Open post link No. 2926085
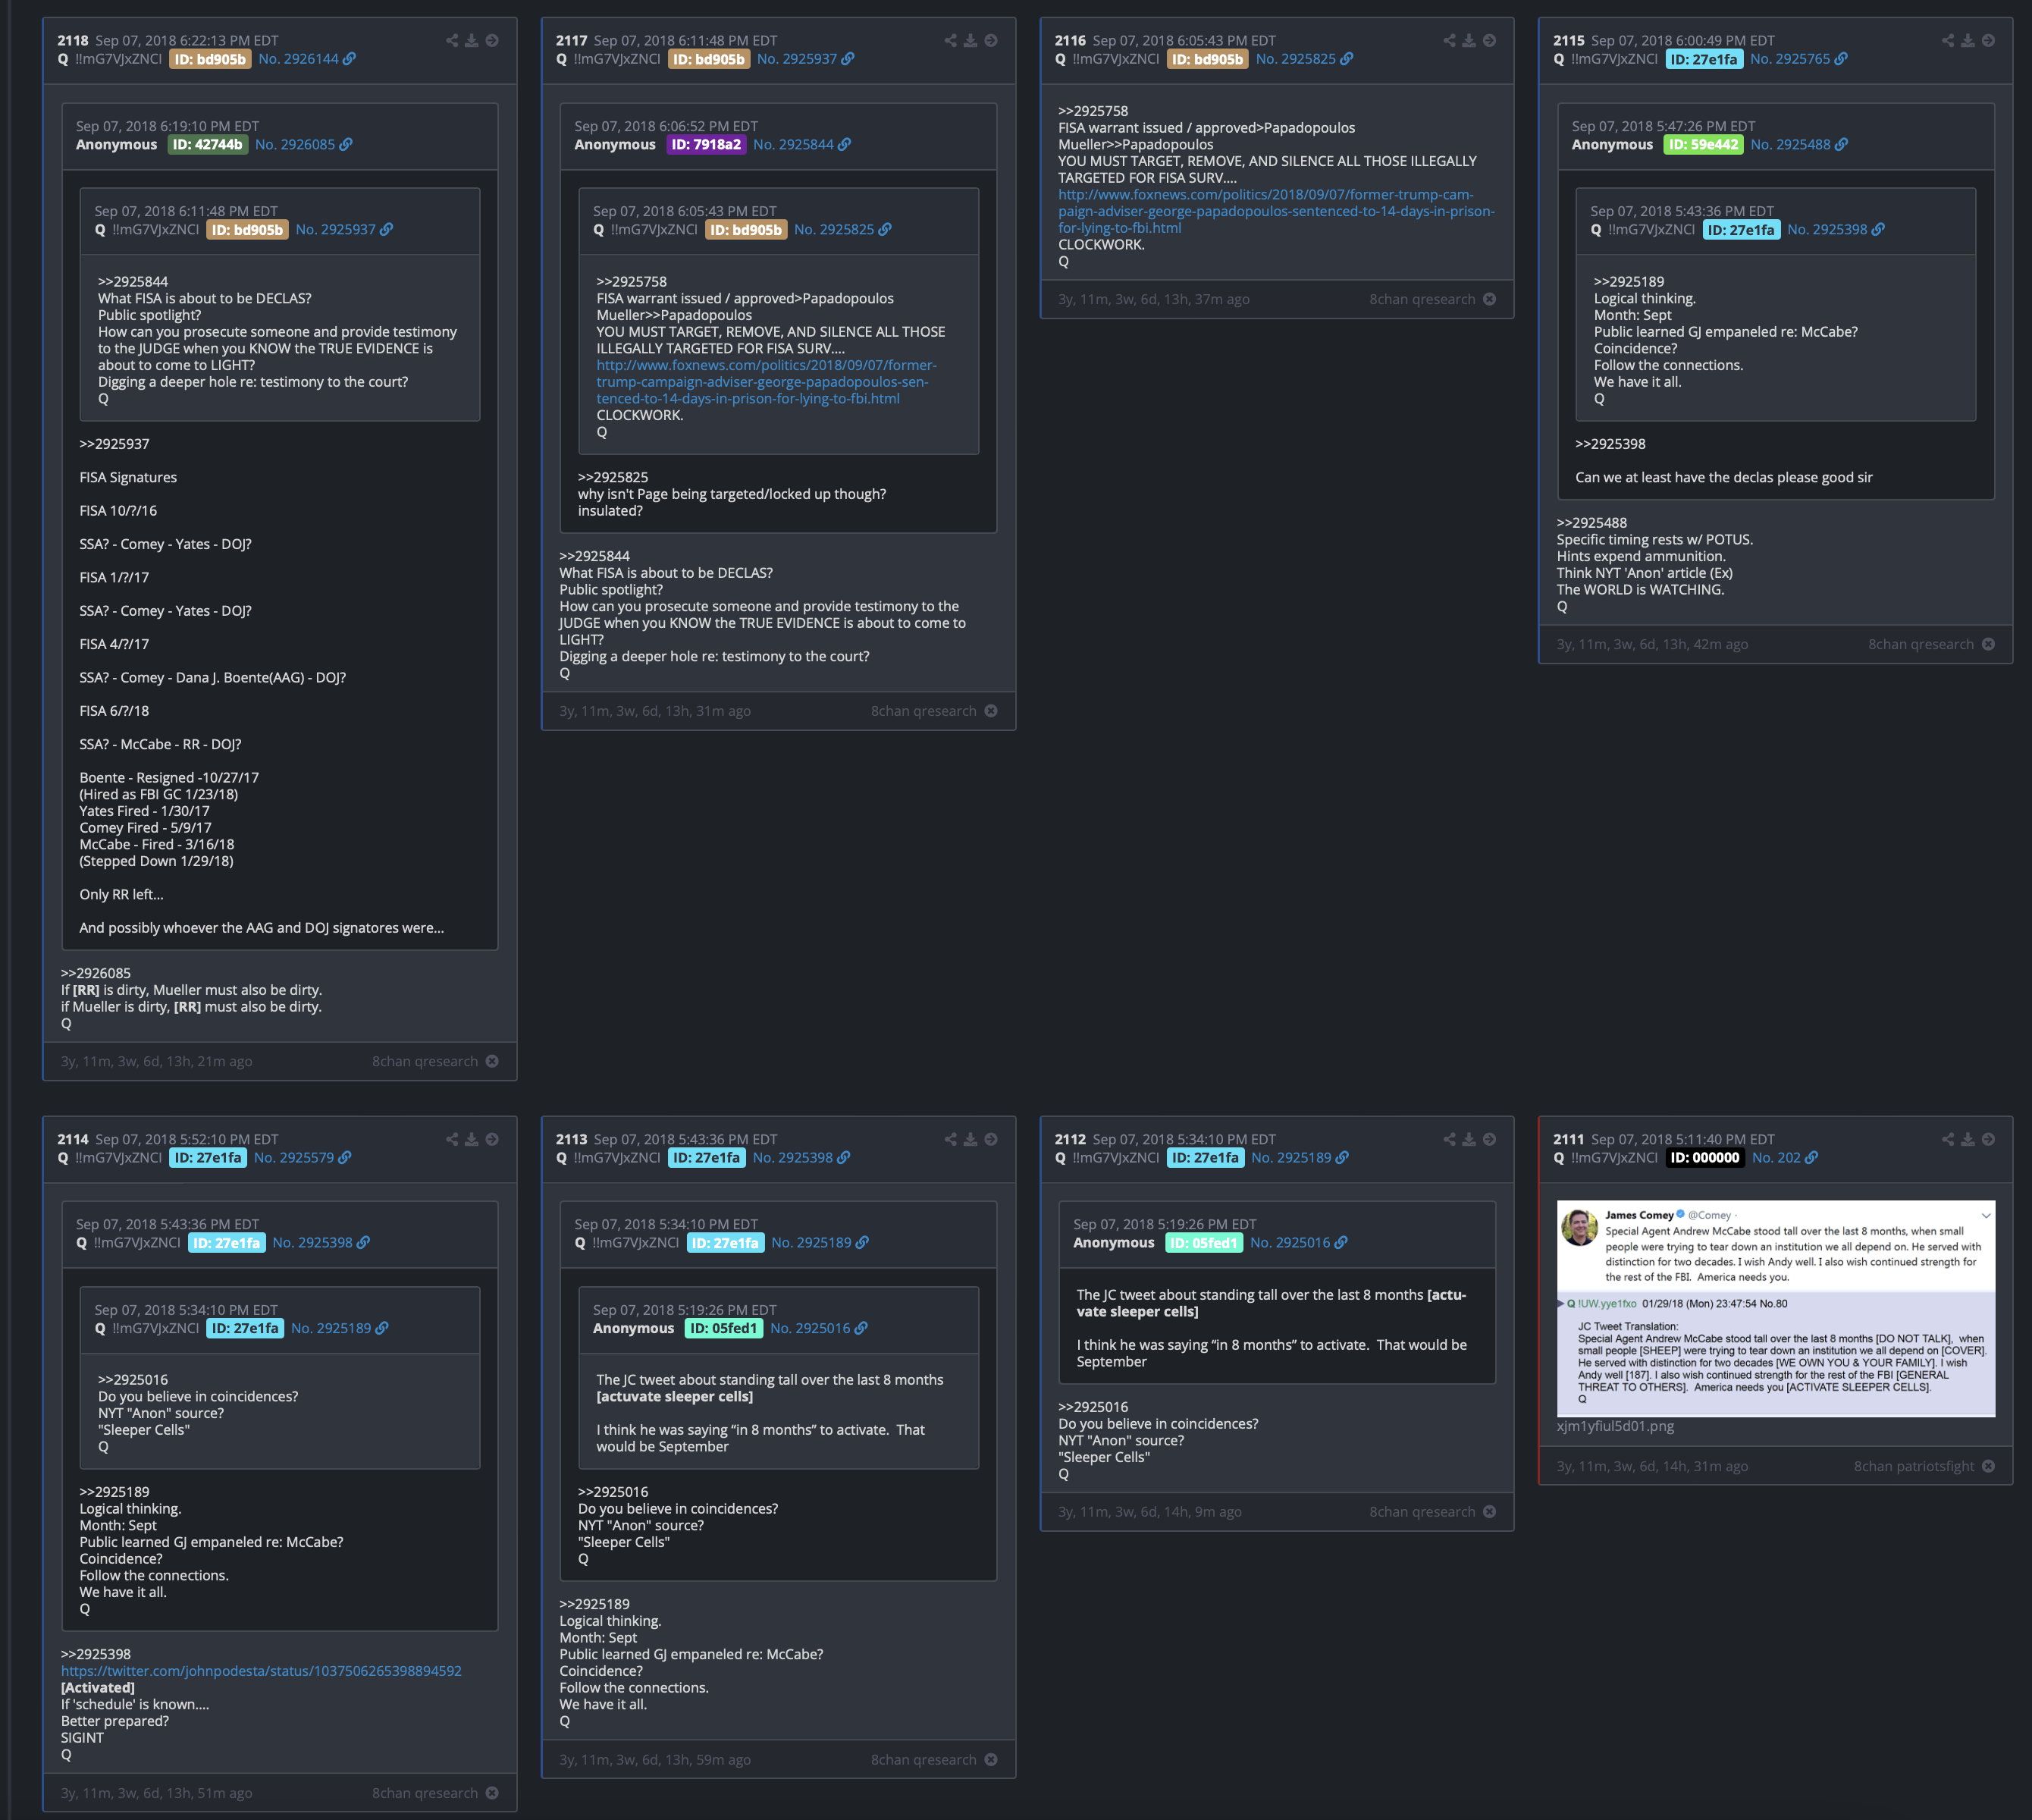The width and height of the screenshot is (2032, 1820). [x=295, y=144]
